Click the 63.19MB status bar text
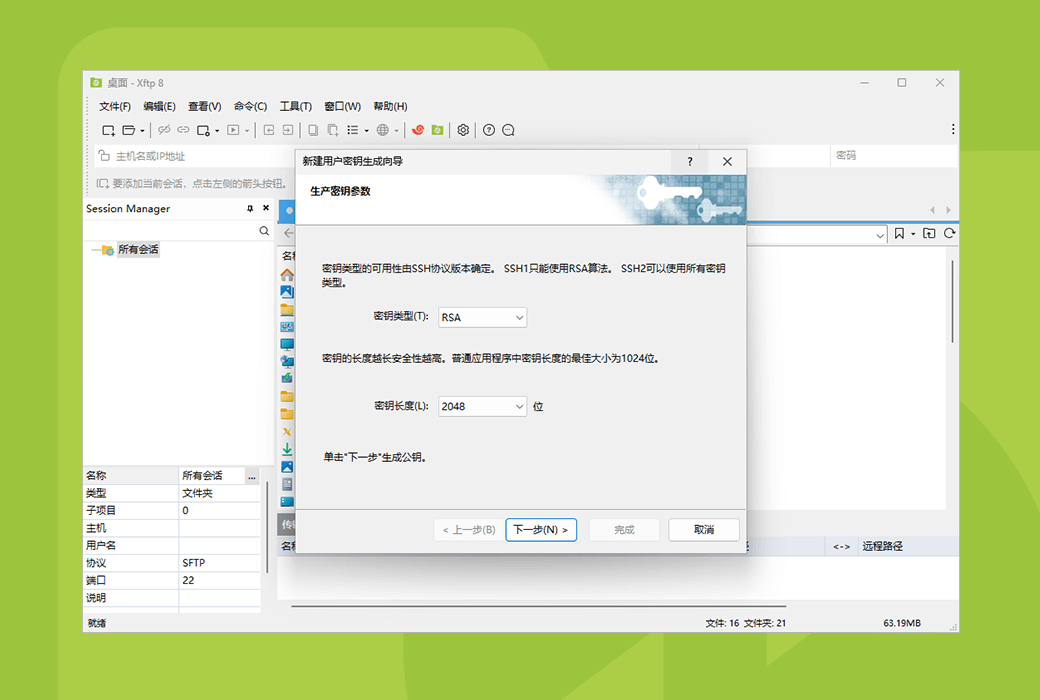1040x700 pixels. (901, 623)
